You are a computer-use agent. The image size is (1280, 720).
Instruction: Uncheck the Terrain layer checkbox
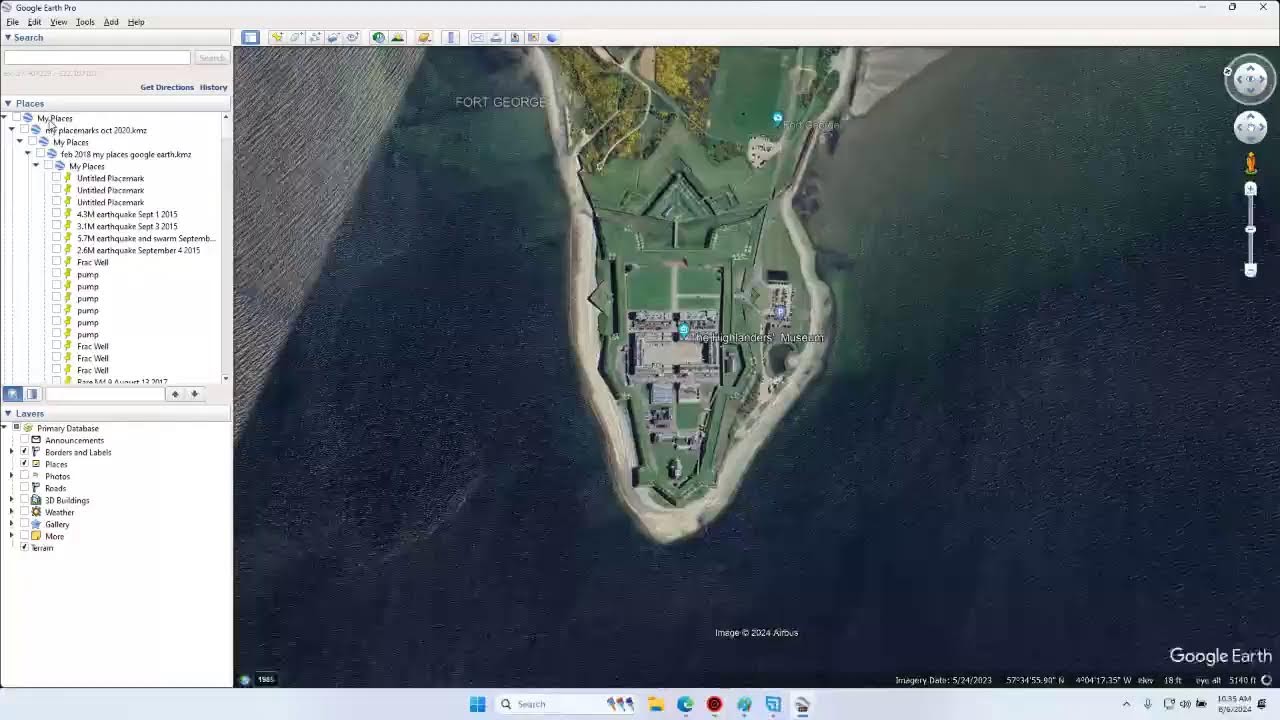tap(24, 548)
